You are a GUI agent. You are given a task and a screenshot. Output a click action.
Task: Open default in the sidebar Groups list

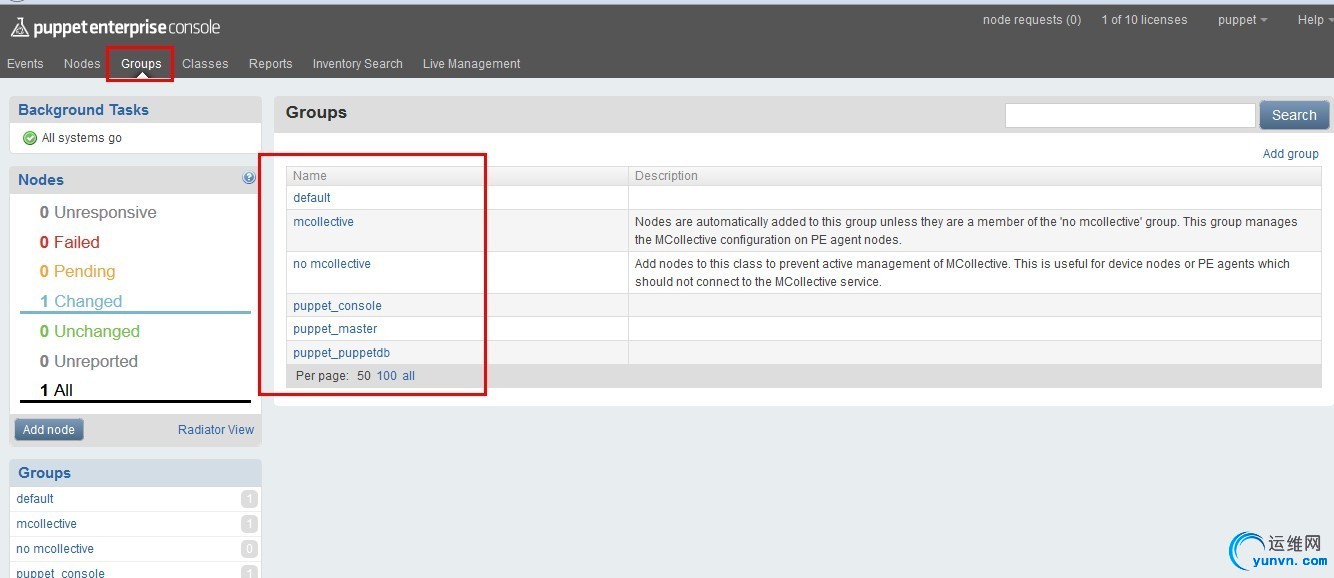35,499
